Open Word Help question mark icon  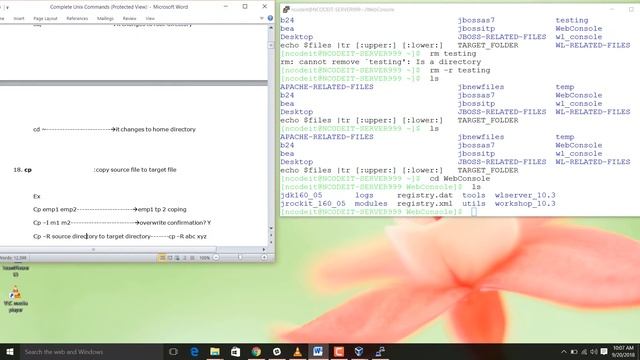coord(270,18)
